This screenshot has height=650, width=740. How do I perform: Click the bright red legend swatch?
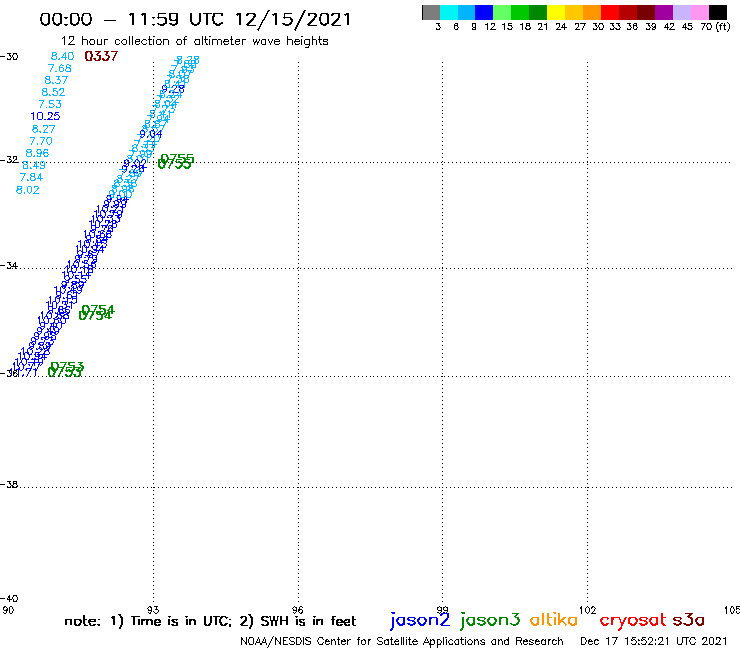(610, 12)
